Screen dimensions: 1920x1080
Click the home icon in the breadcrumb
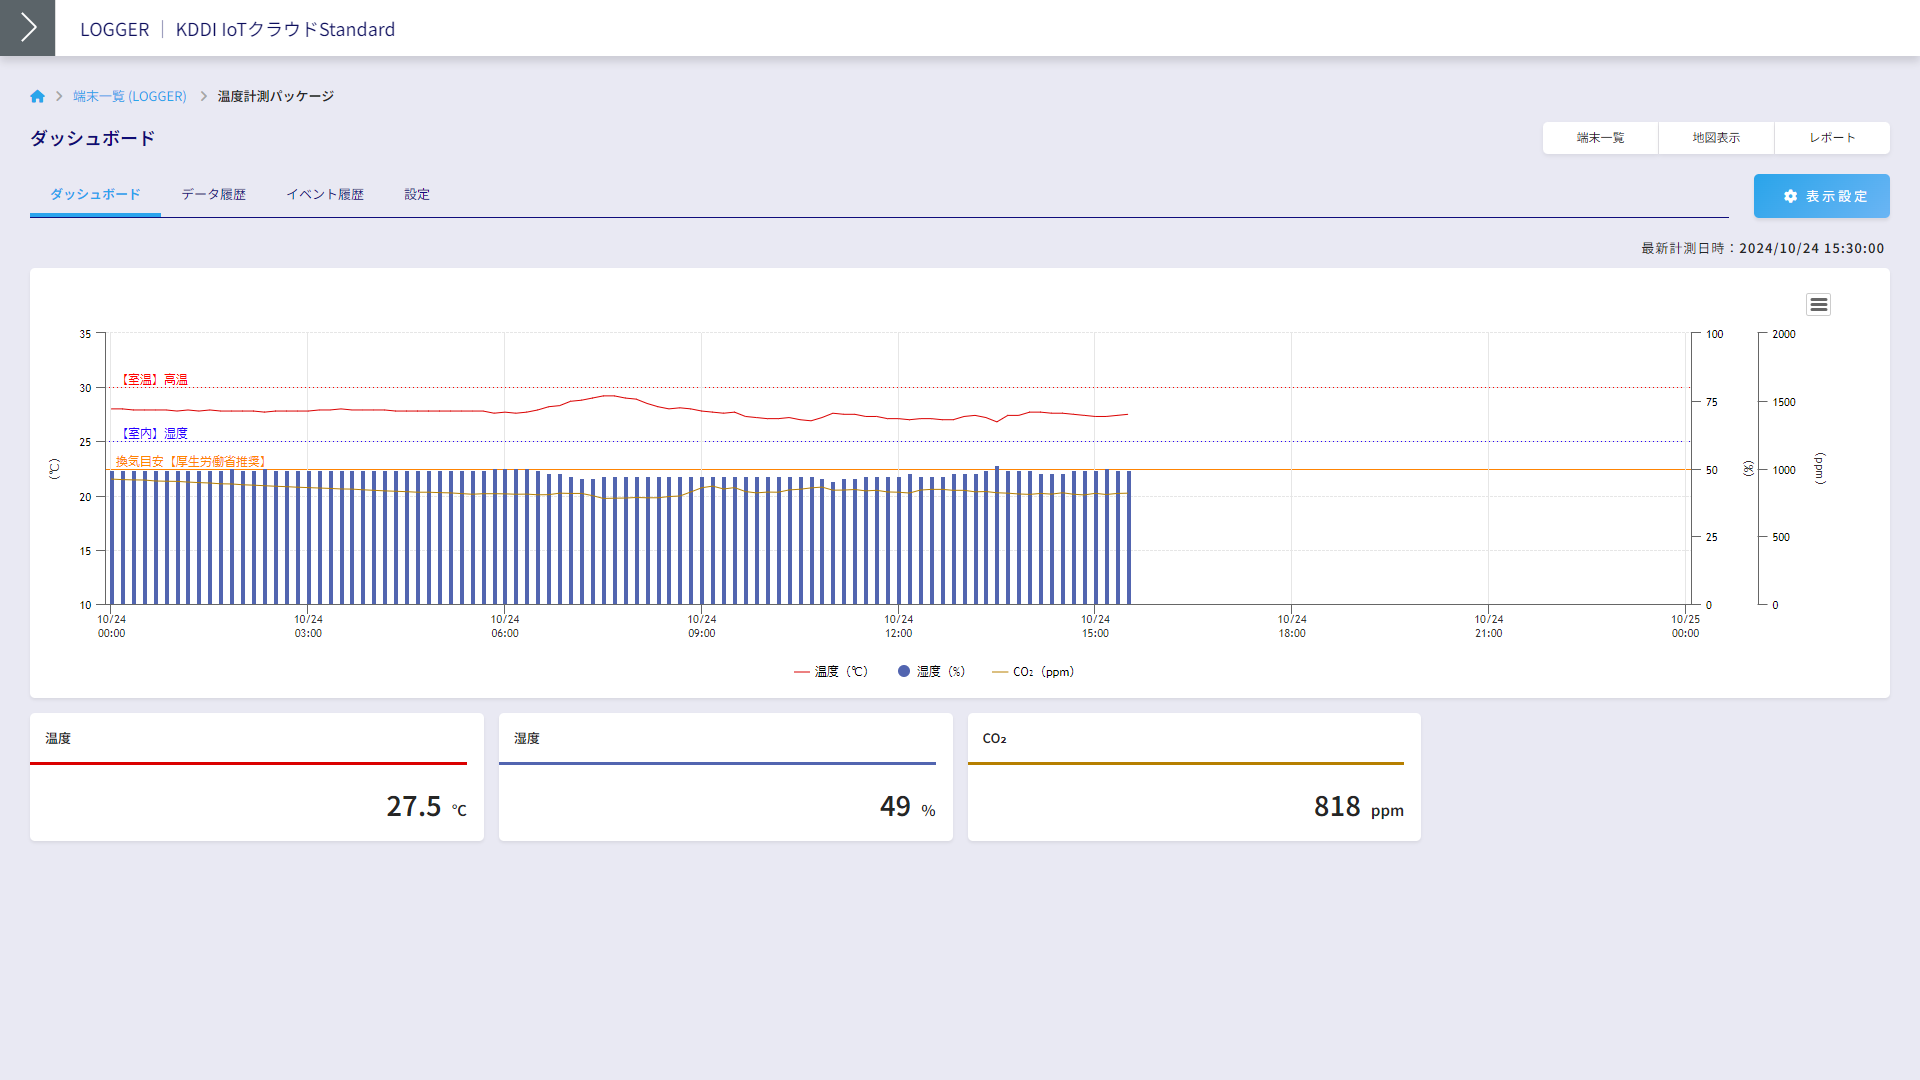[x=37, y=96]
